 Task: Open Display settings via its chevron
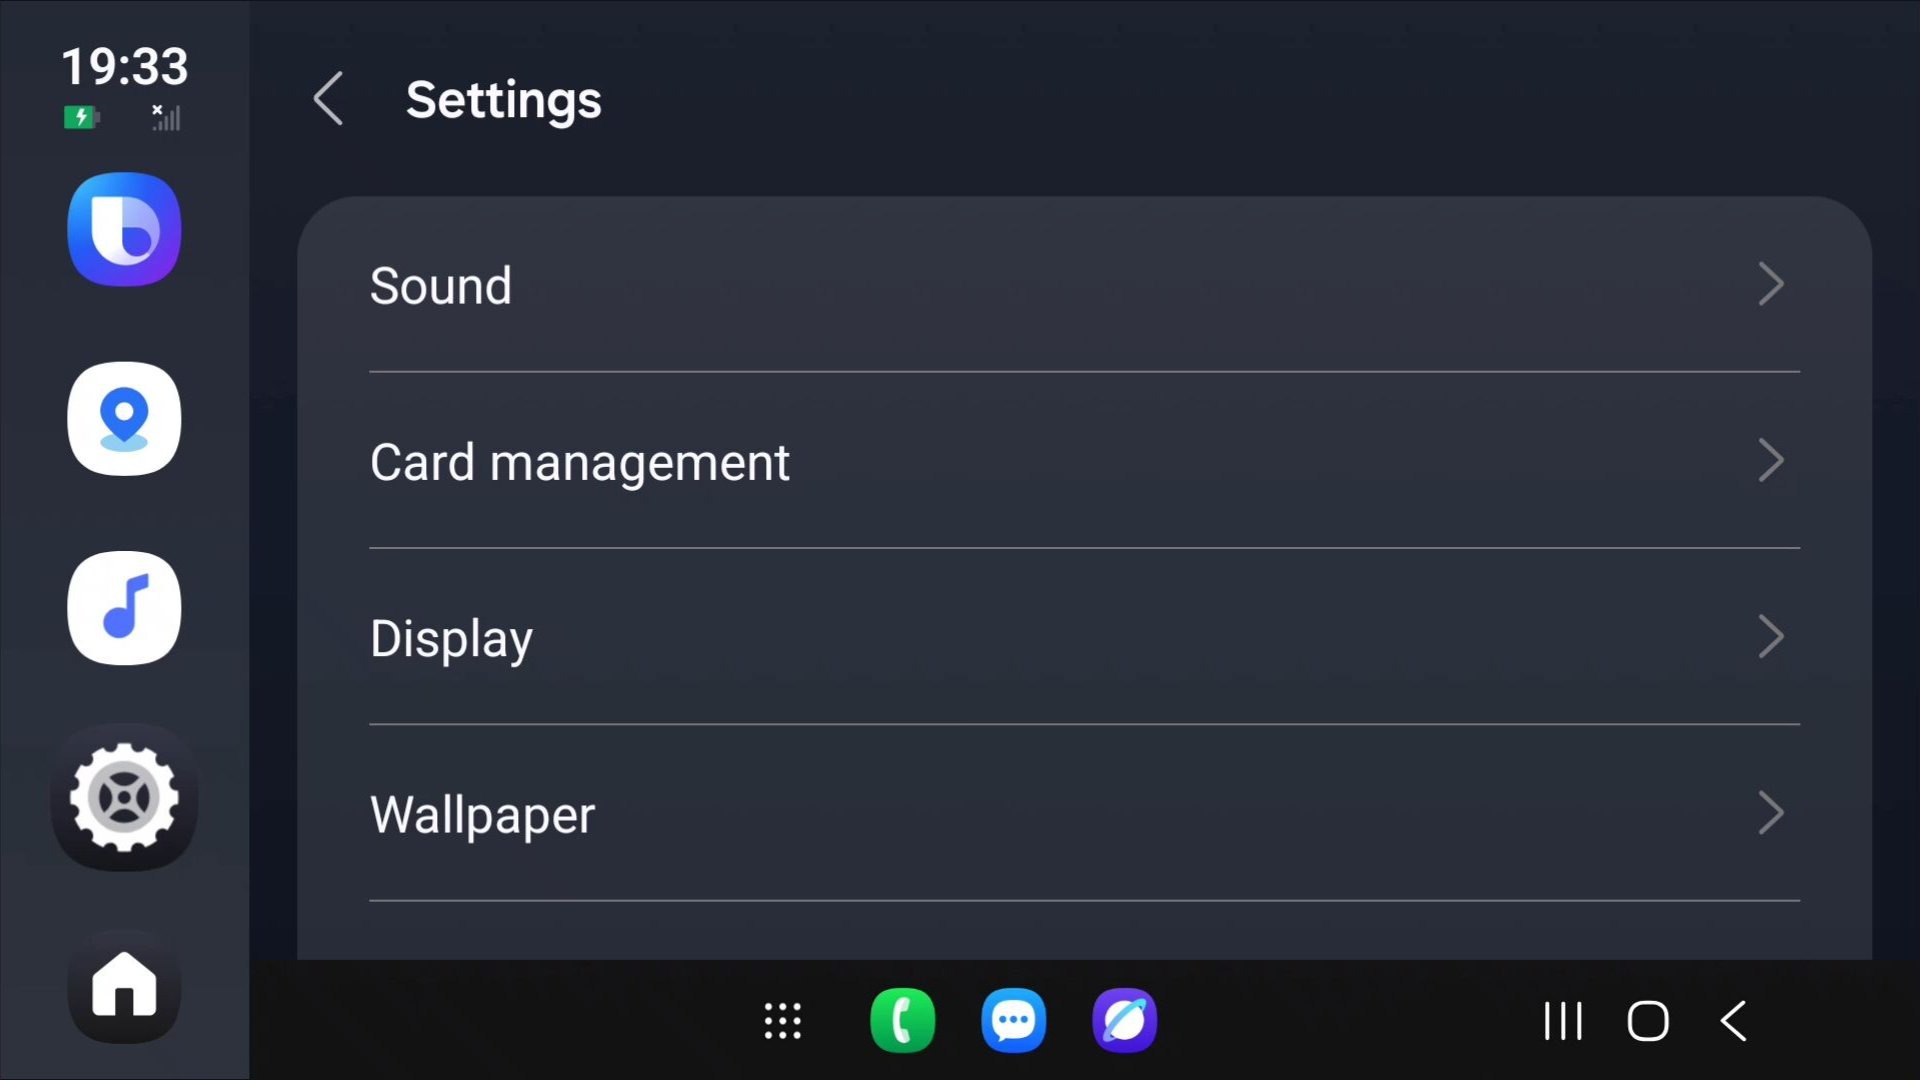coord(1771,637)
